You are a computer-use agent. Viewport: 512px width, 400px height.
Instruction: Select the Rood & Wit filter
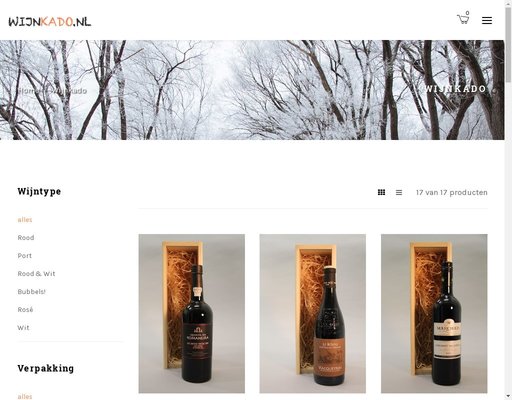click(36, 274)
